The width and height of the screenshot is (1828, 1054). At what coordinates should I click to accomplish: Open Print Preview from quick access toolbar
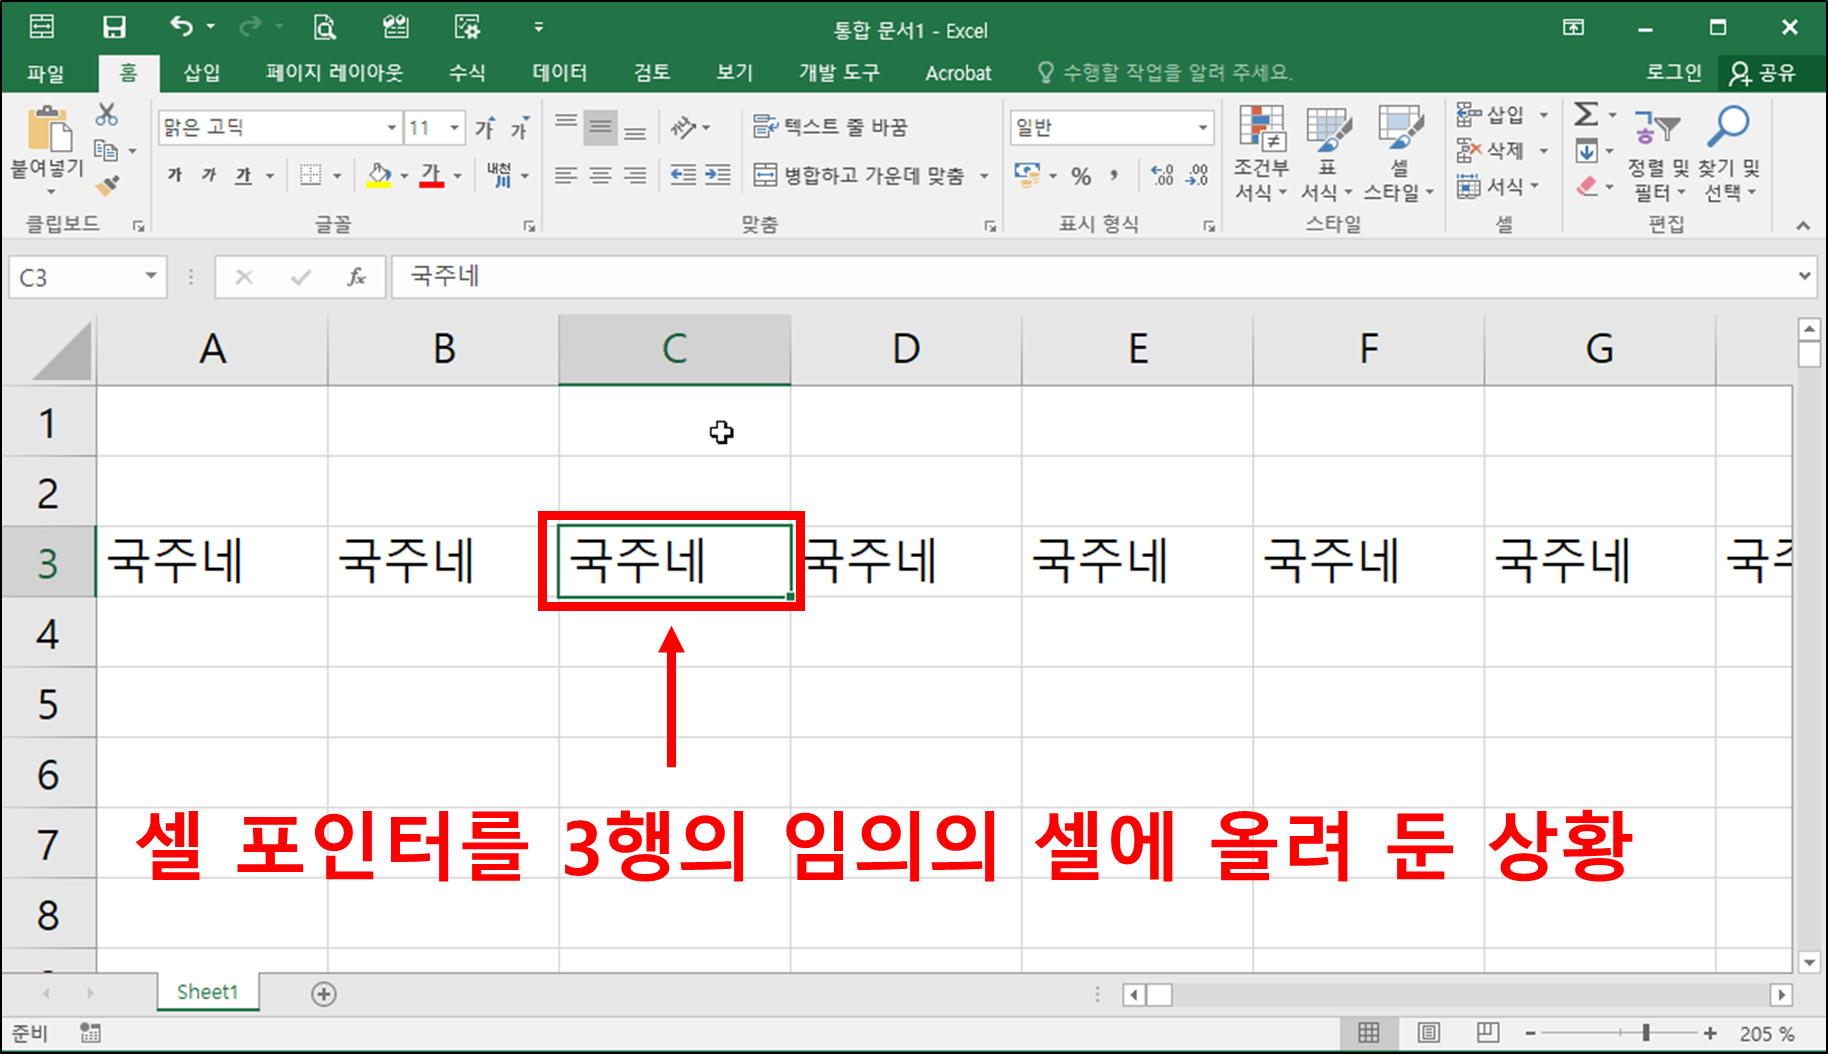pos(324,27)
